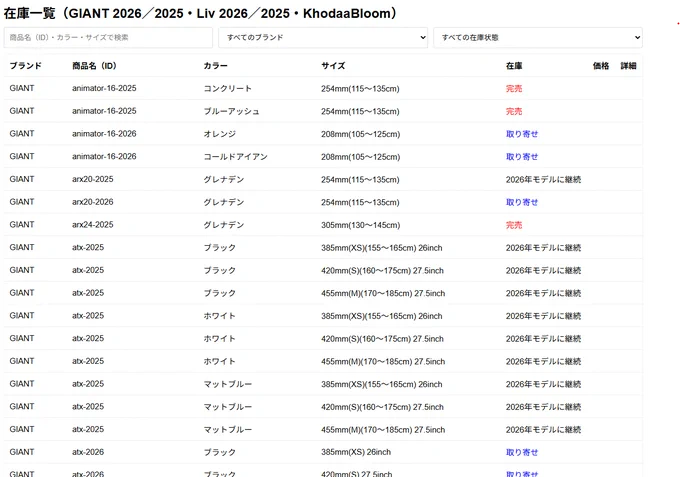
Task: Click the arx20-2025 product name
Action: (92, 179)
